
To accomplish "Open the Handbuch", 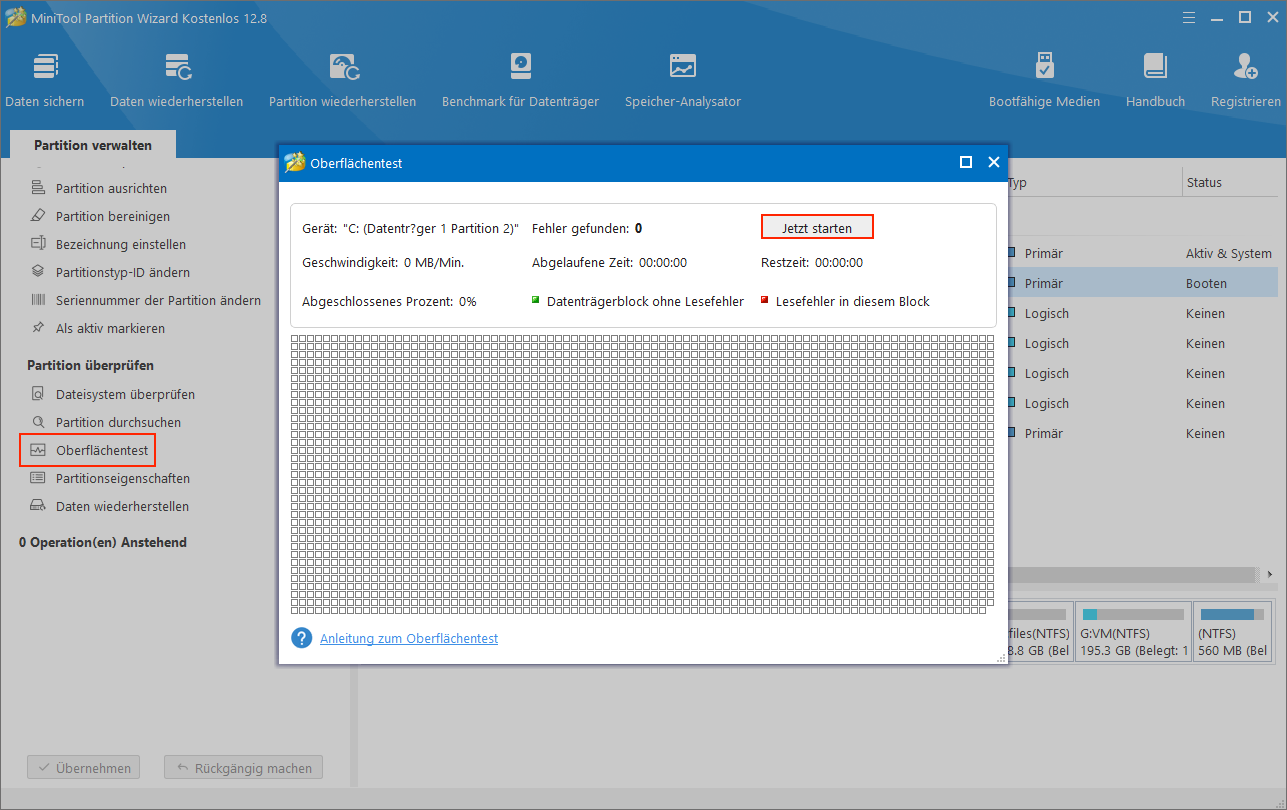I will [1155, 79].
